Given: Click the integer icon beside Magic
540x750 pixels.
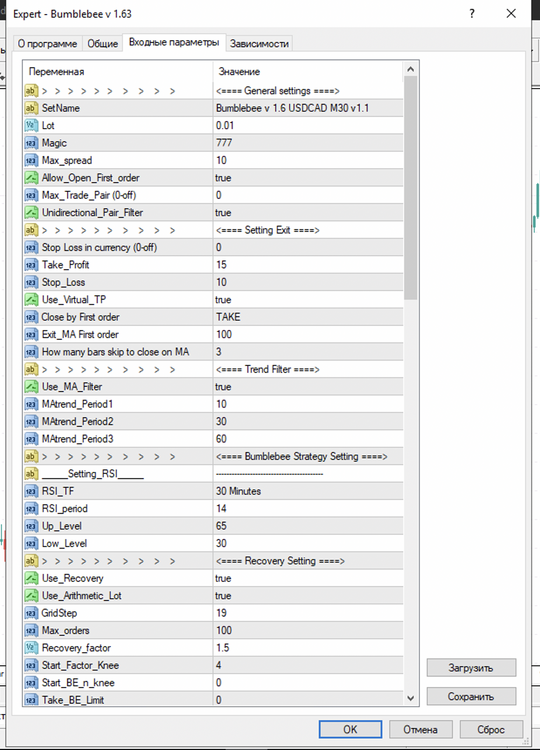Looking at the screenshot, I should coord(31,143).
